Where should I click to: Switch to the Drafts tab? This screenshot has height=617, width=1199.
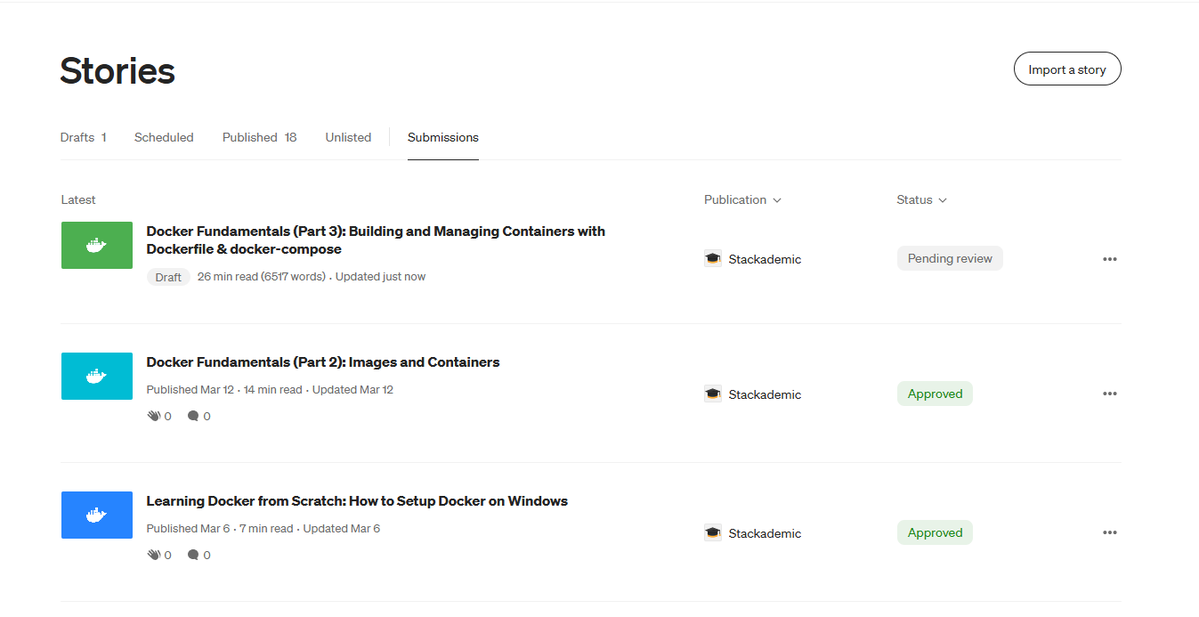83,138
